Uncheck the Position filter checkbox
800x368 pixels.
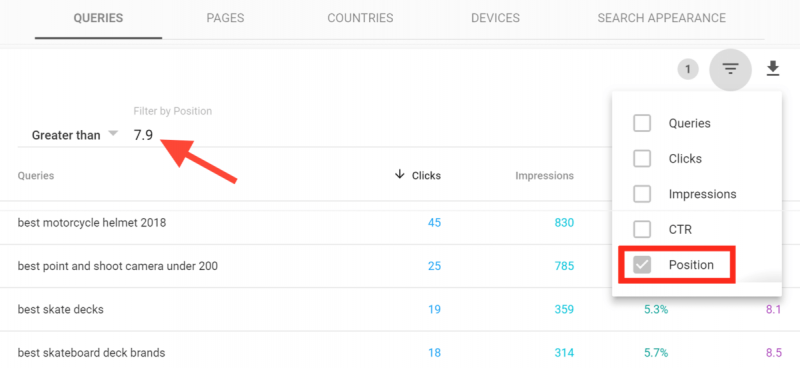tap(642, 265)
